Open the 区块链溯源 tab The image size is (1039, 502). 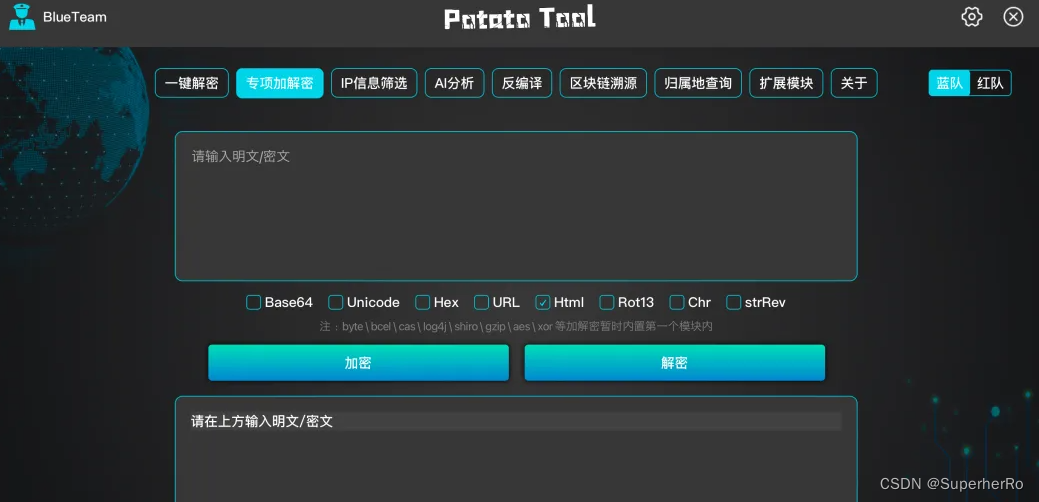[603, 83]
